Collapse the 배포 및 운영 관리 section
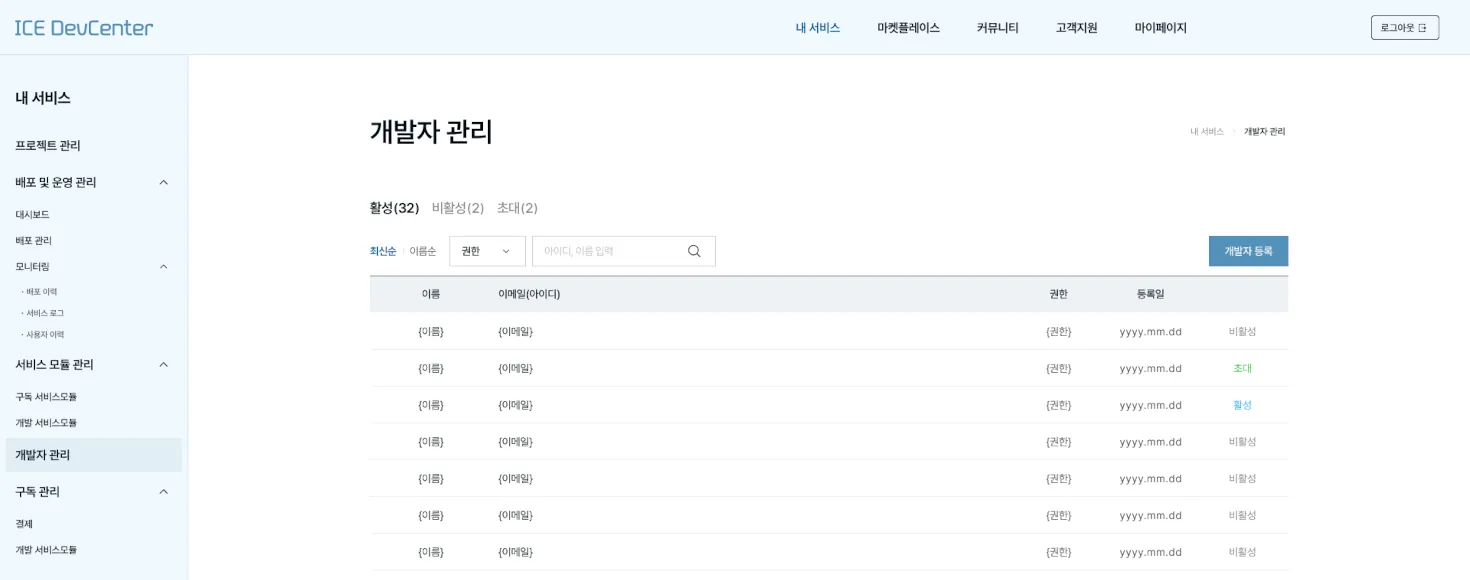 (x=163, y=182)
